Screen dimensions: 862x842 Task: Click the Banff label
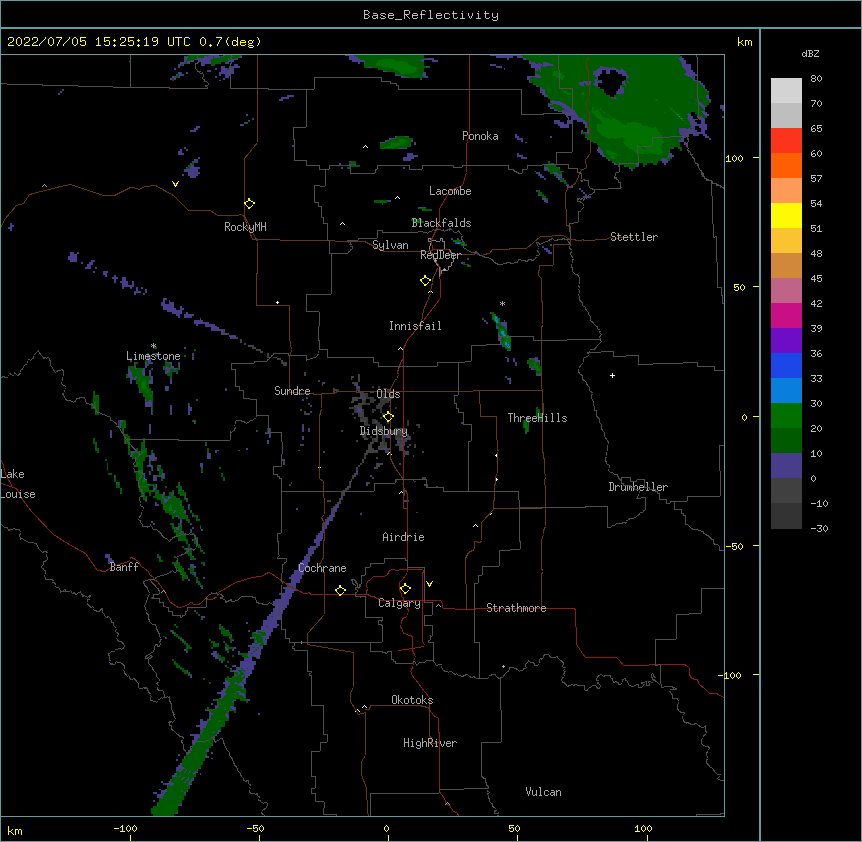click(x=124, y=567)
